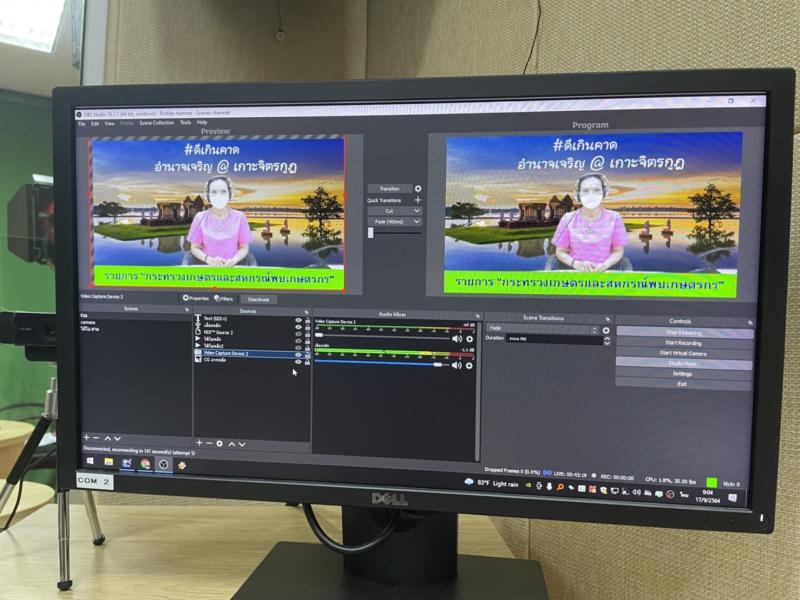Click the Deactivate button
Screen dimensions: 800x600
[x=258, y=299]
